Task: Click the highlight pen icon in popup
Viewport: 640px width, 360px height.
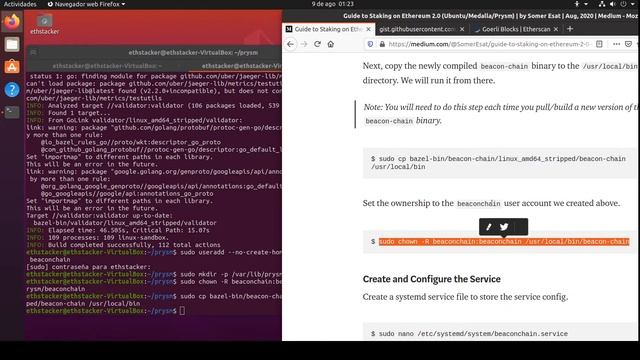Action: point(489,227)
